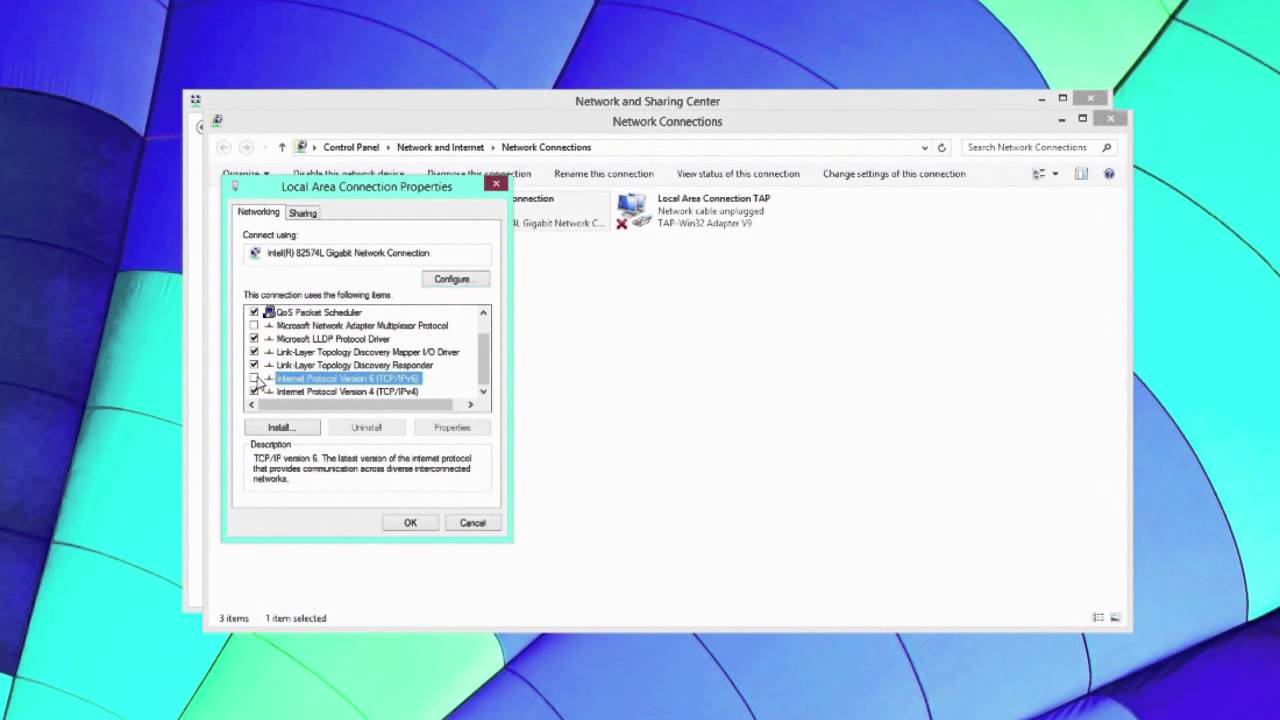Uncheck Internet Protocol Version 4 (TCP/IPv4) checkbox
1280x720 pixels.
point(254,391)
